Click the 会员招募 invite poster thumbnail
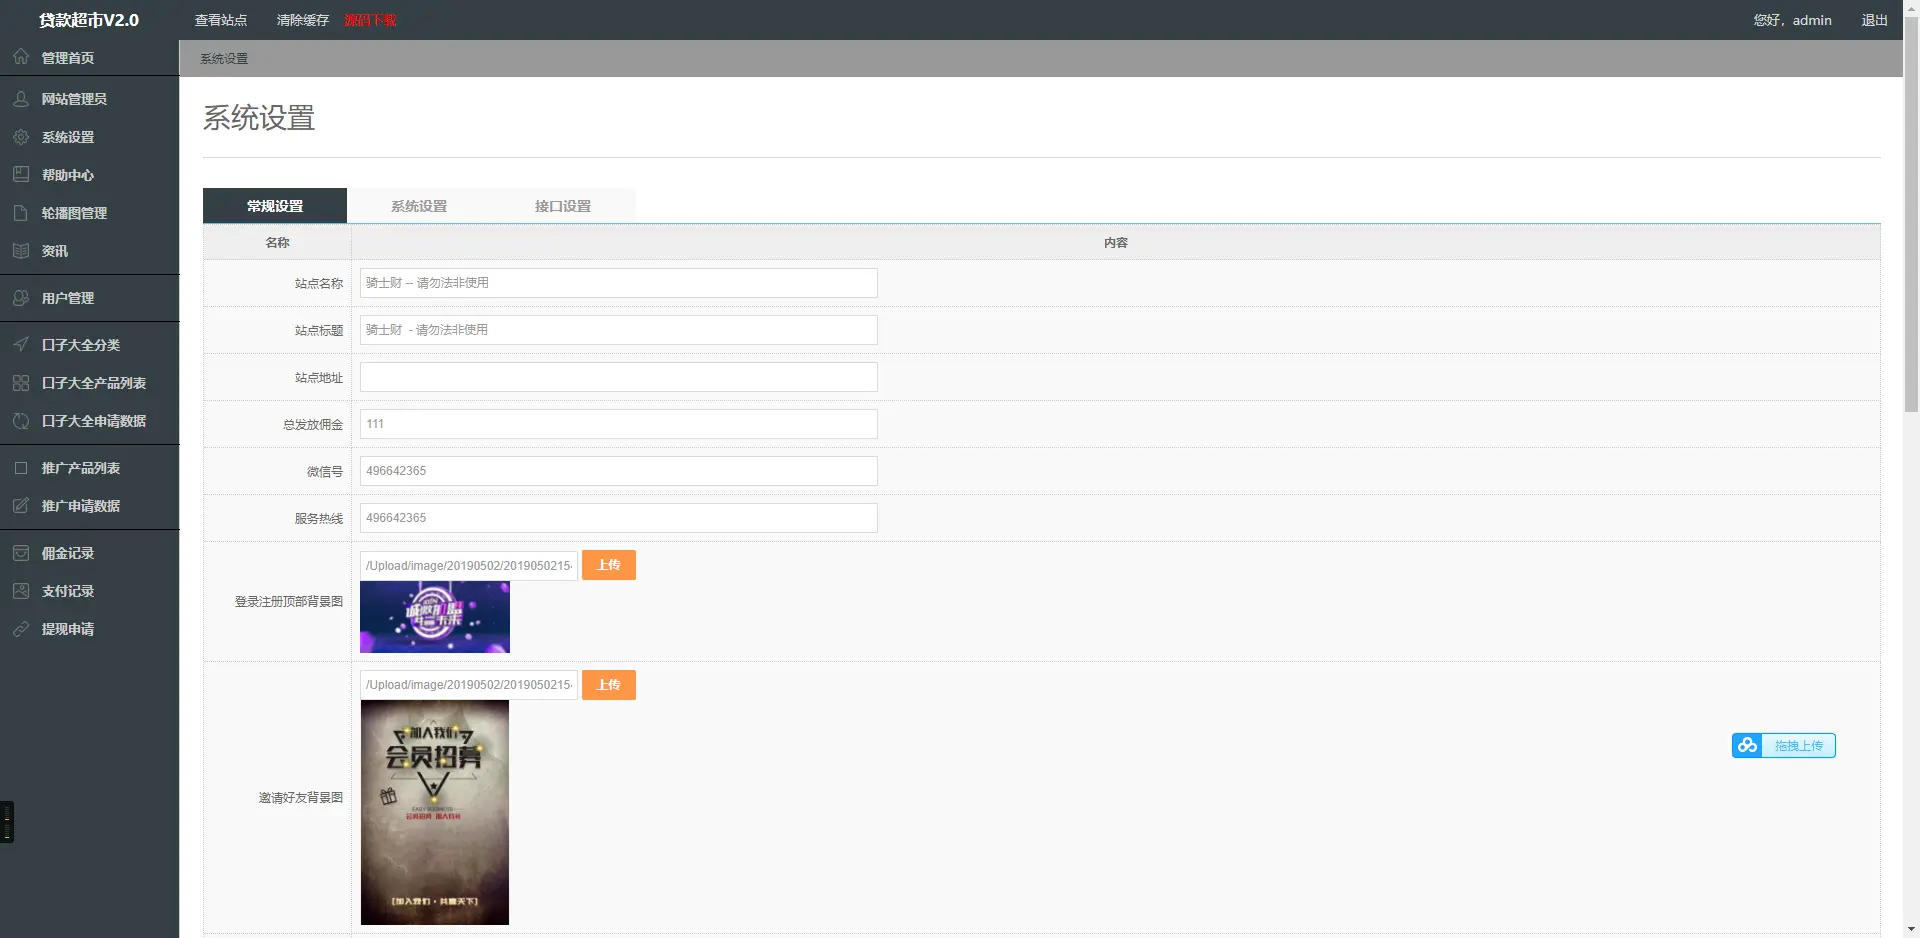Image resolution: width=1920 pixels, height=938 pixels. 435,812
